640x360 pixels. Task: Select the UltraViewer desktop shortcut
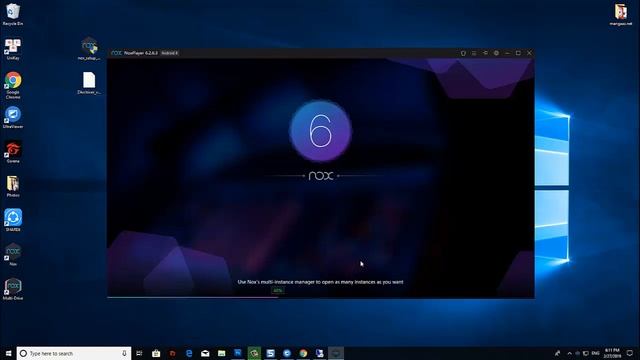point(13,118)
